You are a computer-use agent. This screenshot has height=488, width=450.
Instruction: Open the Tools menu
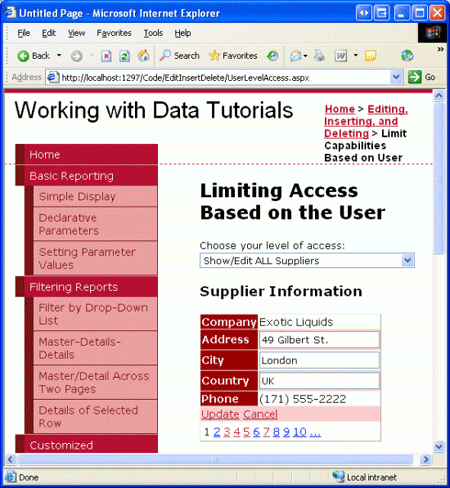point(153,33)
